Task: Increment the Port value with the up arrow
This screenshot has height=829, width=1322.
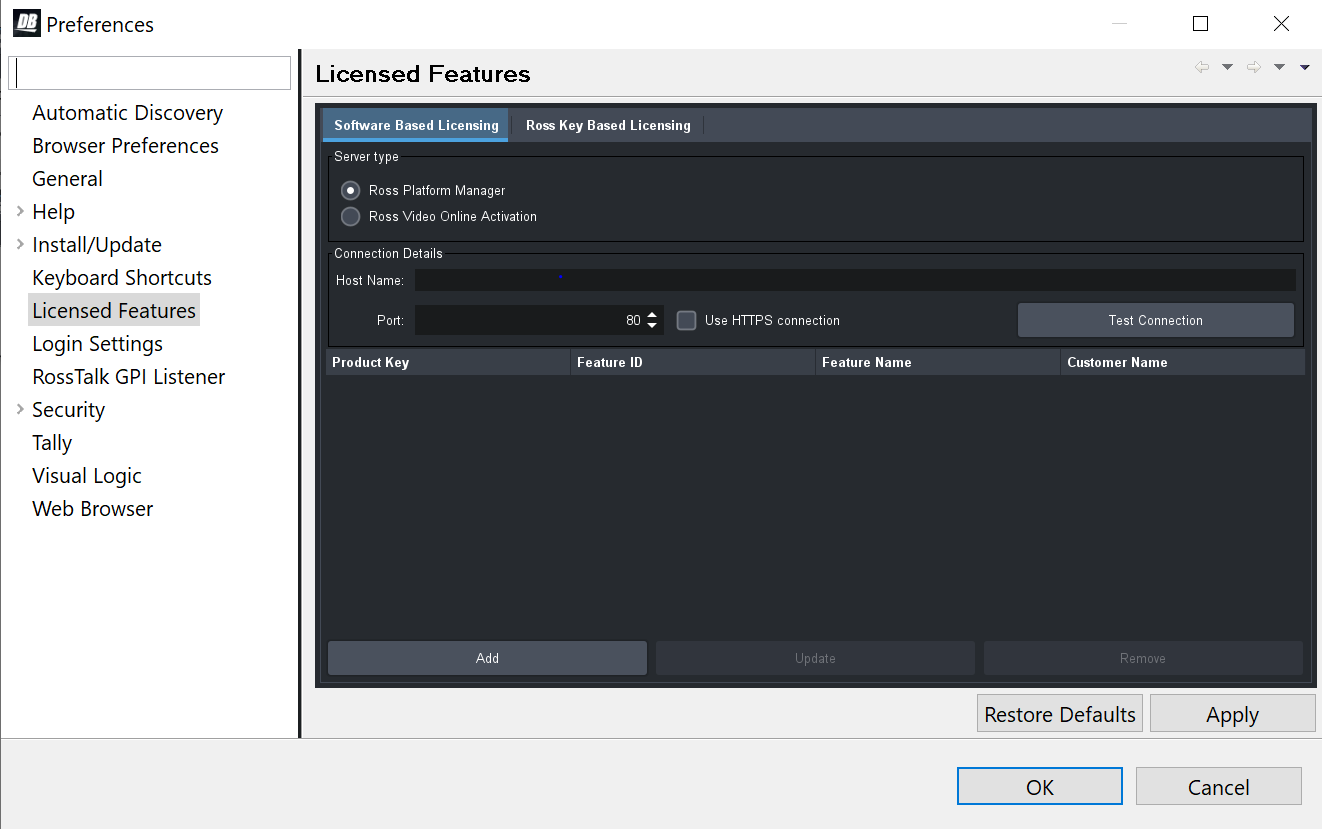Action: coord(651,314)
